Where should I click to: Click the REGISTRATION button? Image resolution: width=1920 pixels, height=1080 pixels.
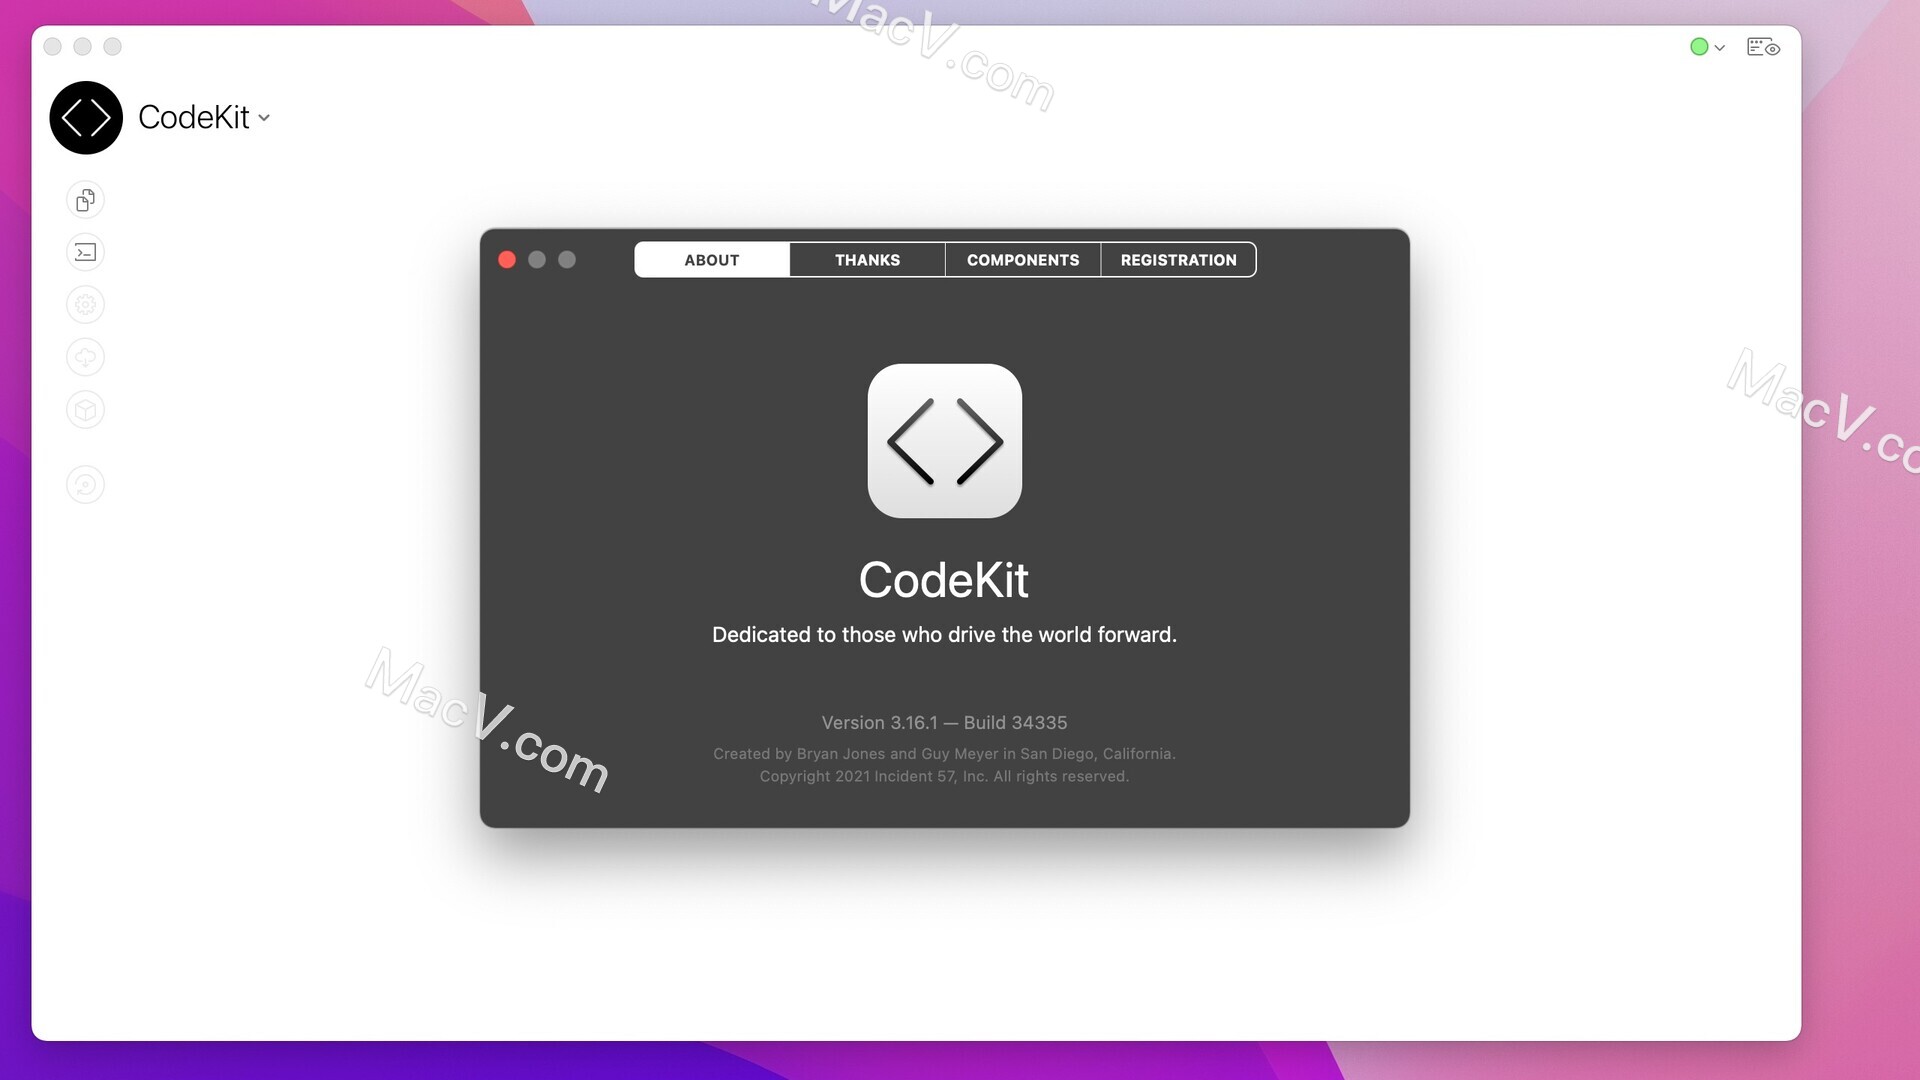1178,258
